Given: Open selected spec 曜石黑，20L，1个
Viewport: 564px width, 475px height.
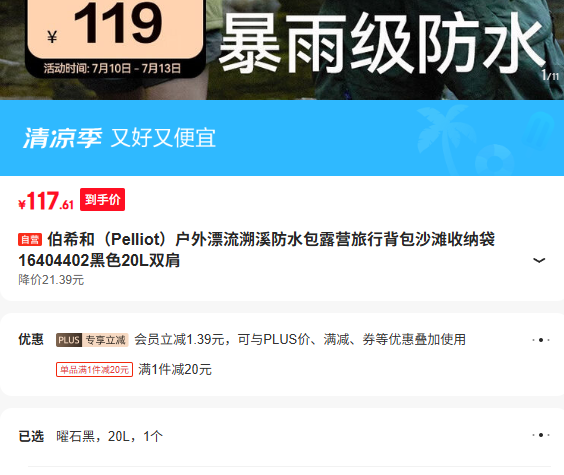Looking at the screenshot, I should point(110,437).
